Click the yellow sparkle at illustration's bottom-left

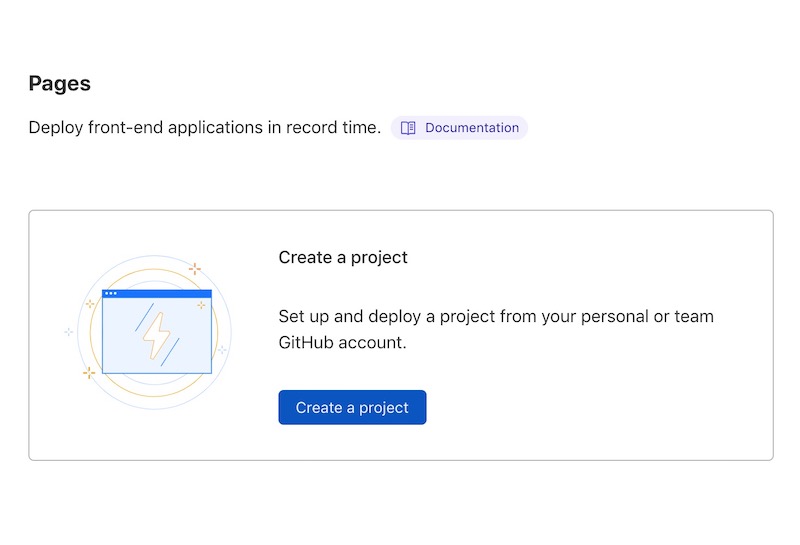point(89,373)
